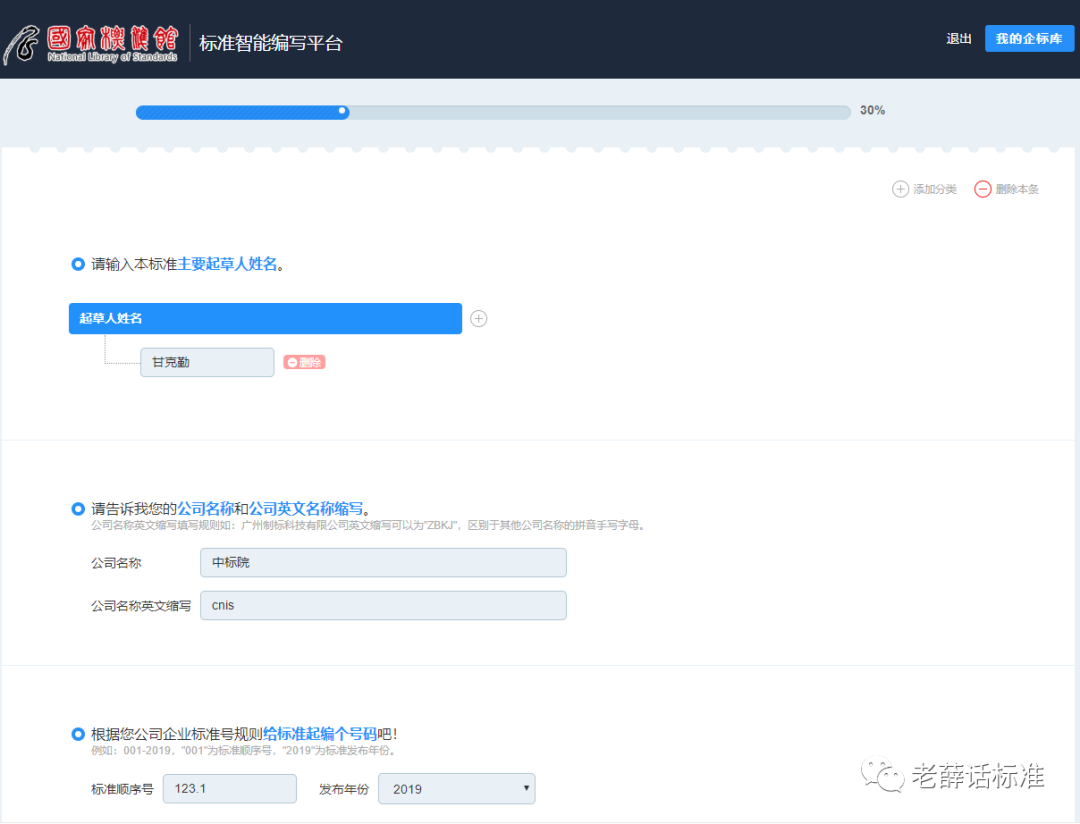Image resolution: width=1080 pixels, height=824 pixels.
Task: Click the 给标准起编个号码 highlighted text
Action: tap(320, 734)
